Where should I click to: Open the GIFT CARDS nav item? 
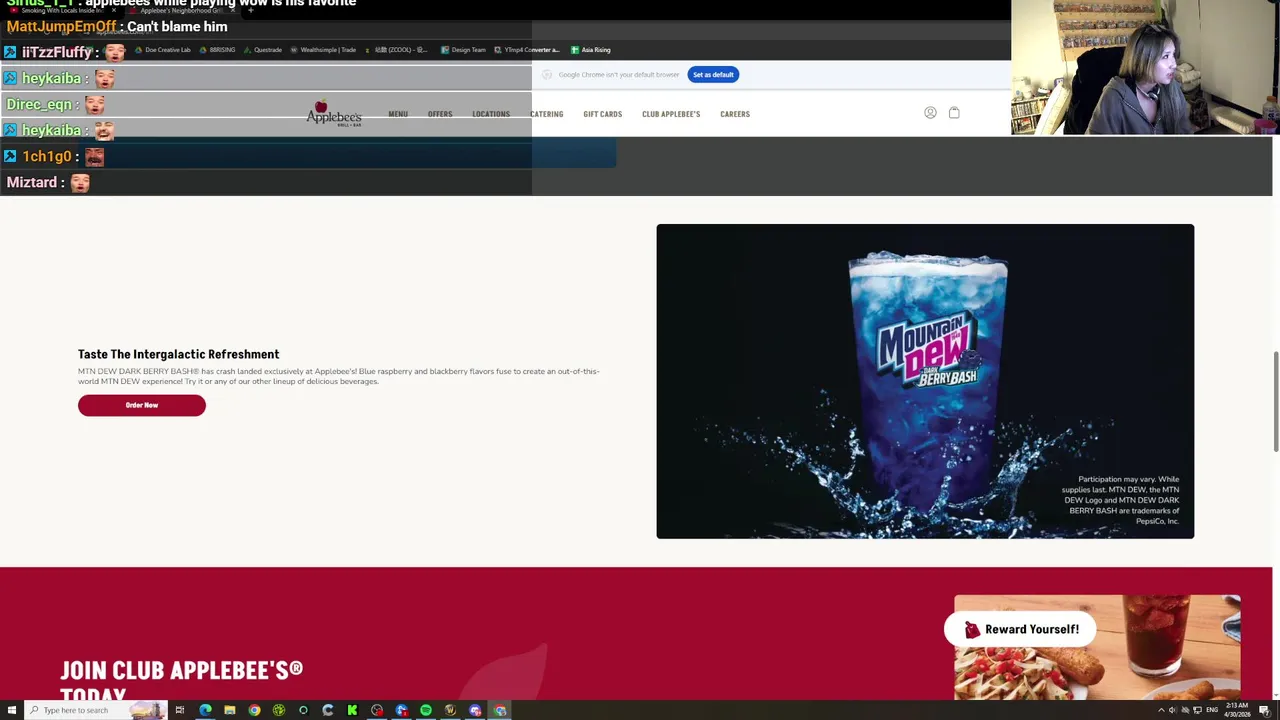pos(603,114)
